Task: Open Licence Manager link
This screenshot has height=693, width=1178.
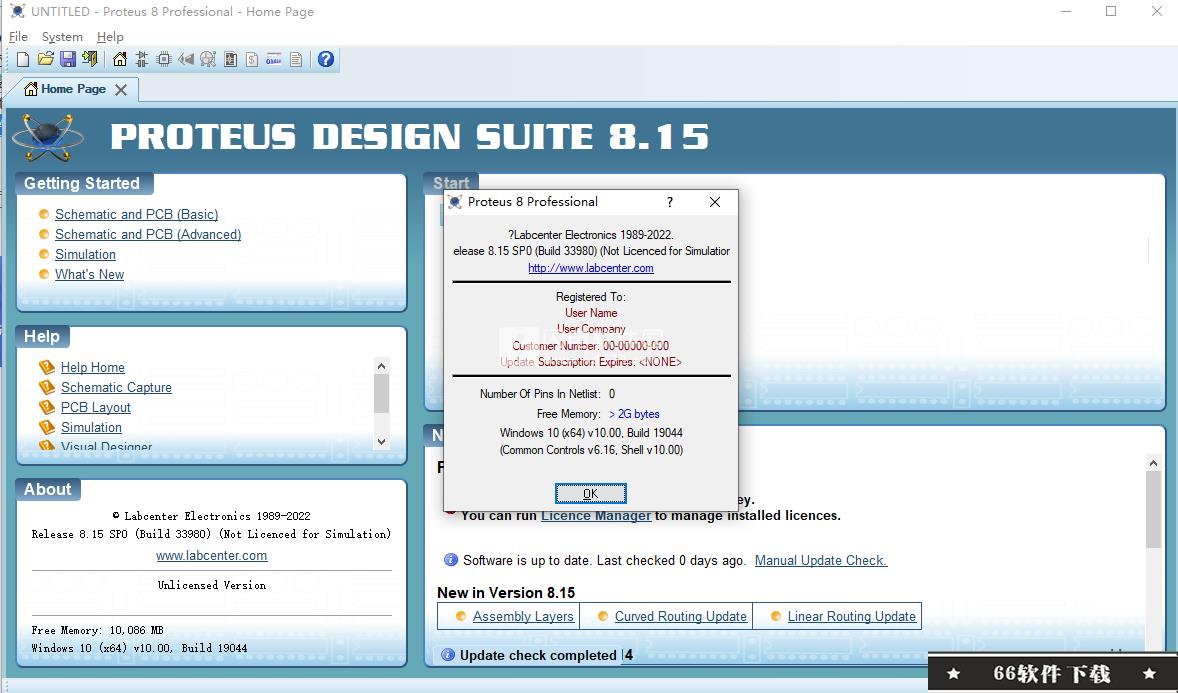Action: click(596, 516)
